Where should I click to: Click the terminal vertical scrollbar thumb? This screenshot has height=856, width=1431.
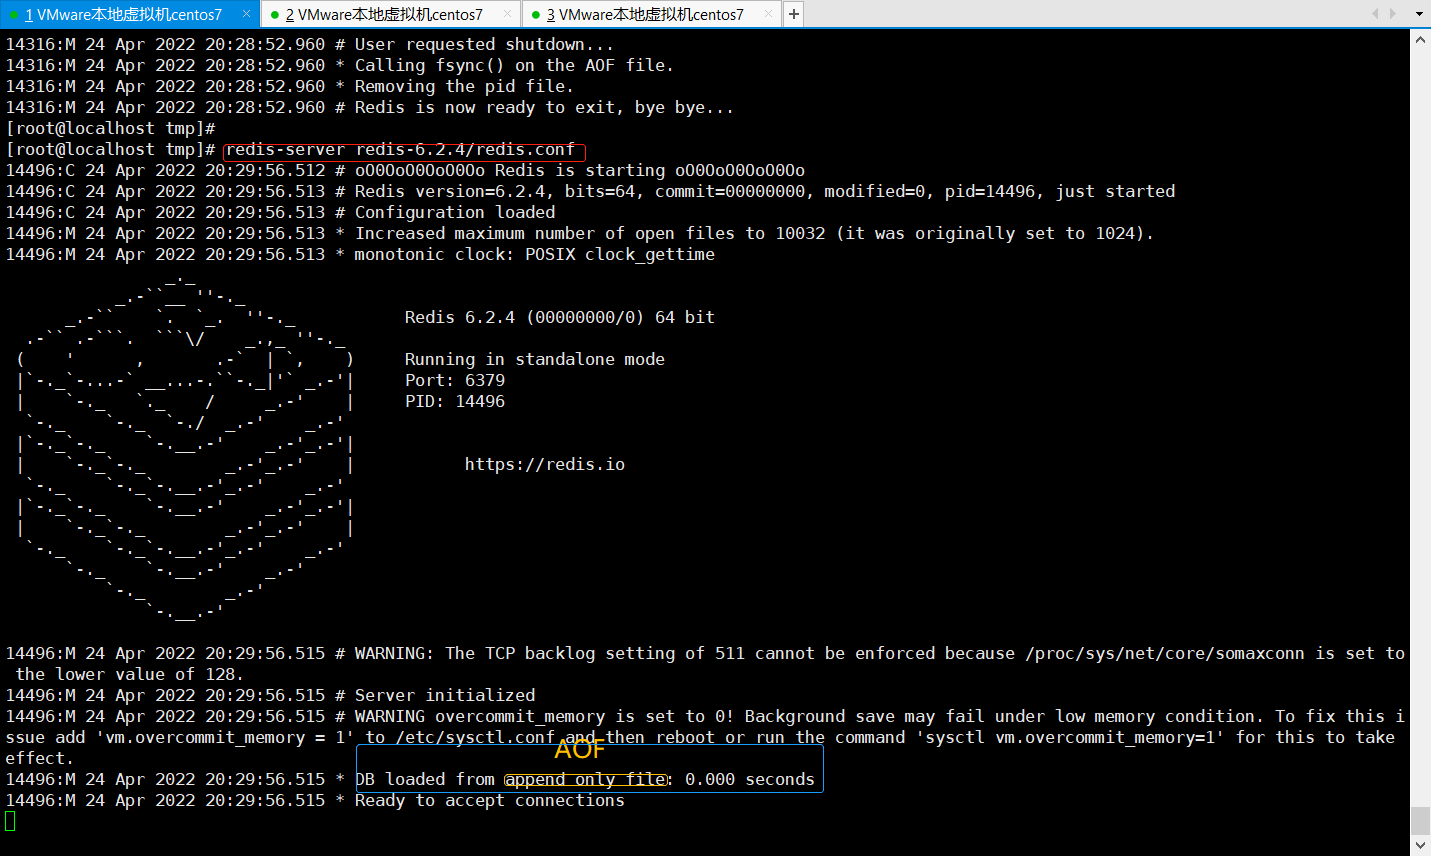pos(1420,821)
